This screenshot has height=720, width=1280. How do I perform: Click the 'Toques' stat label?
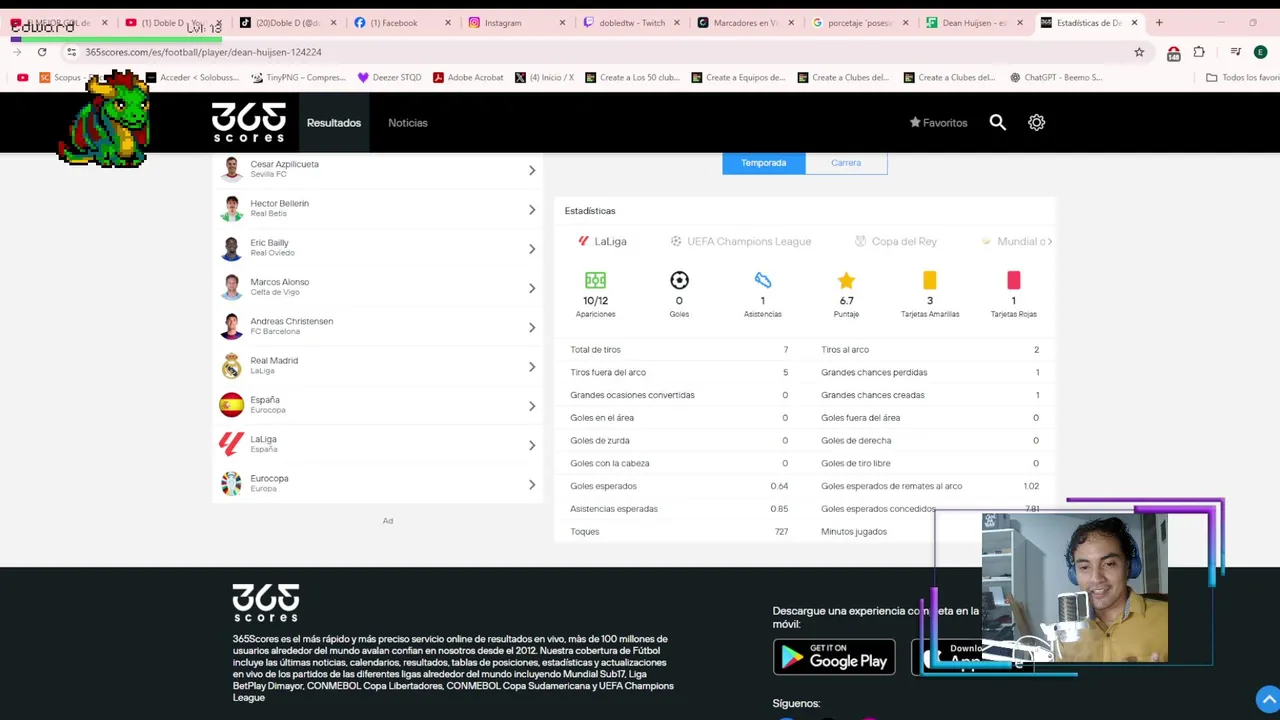[584, 532]
